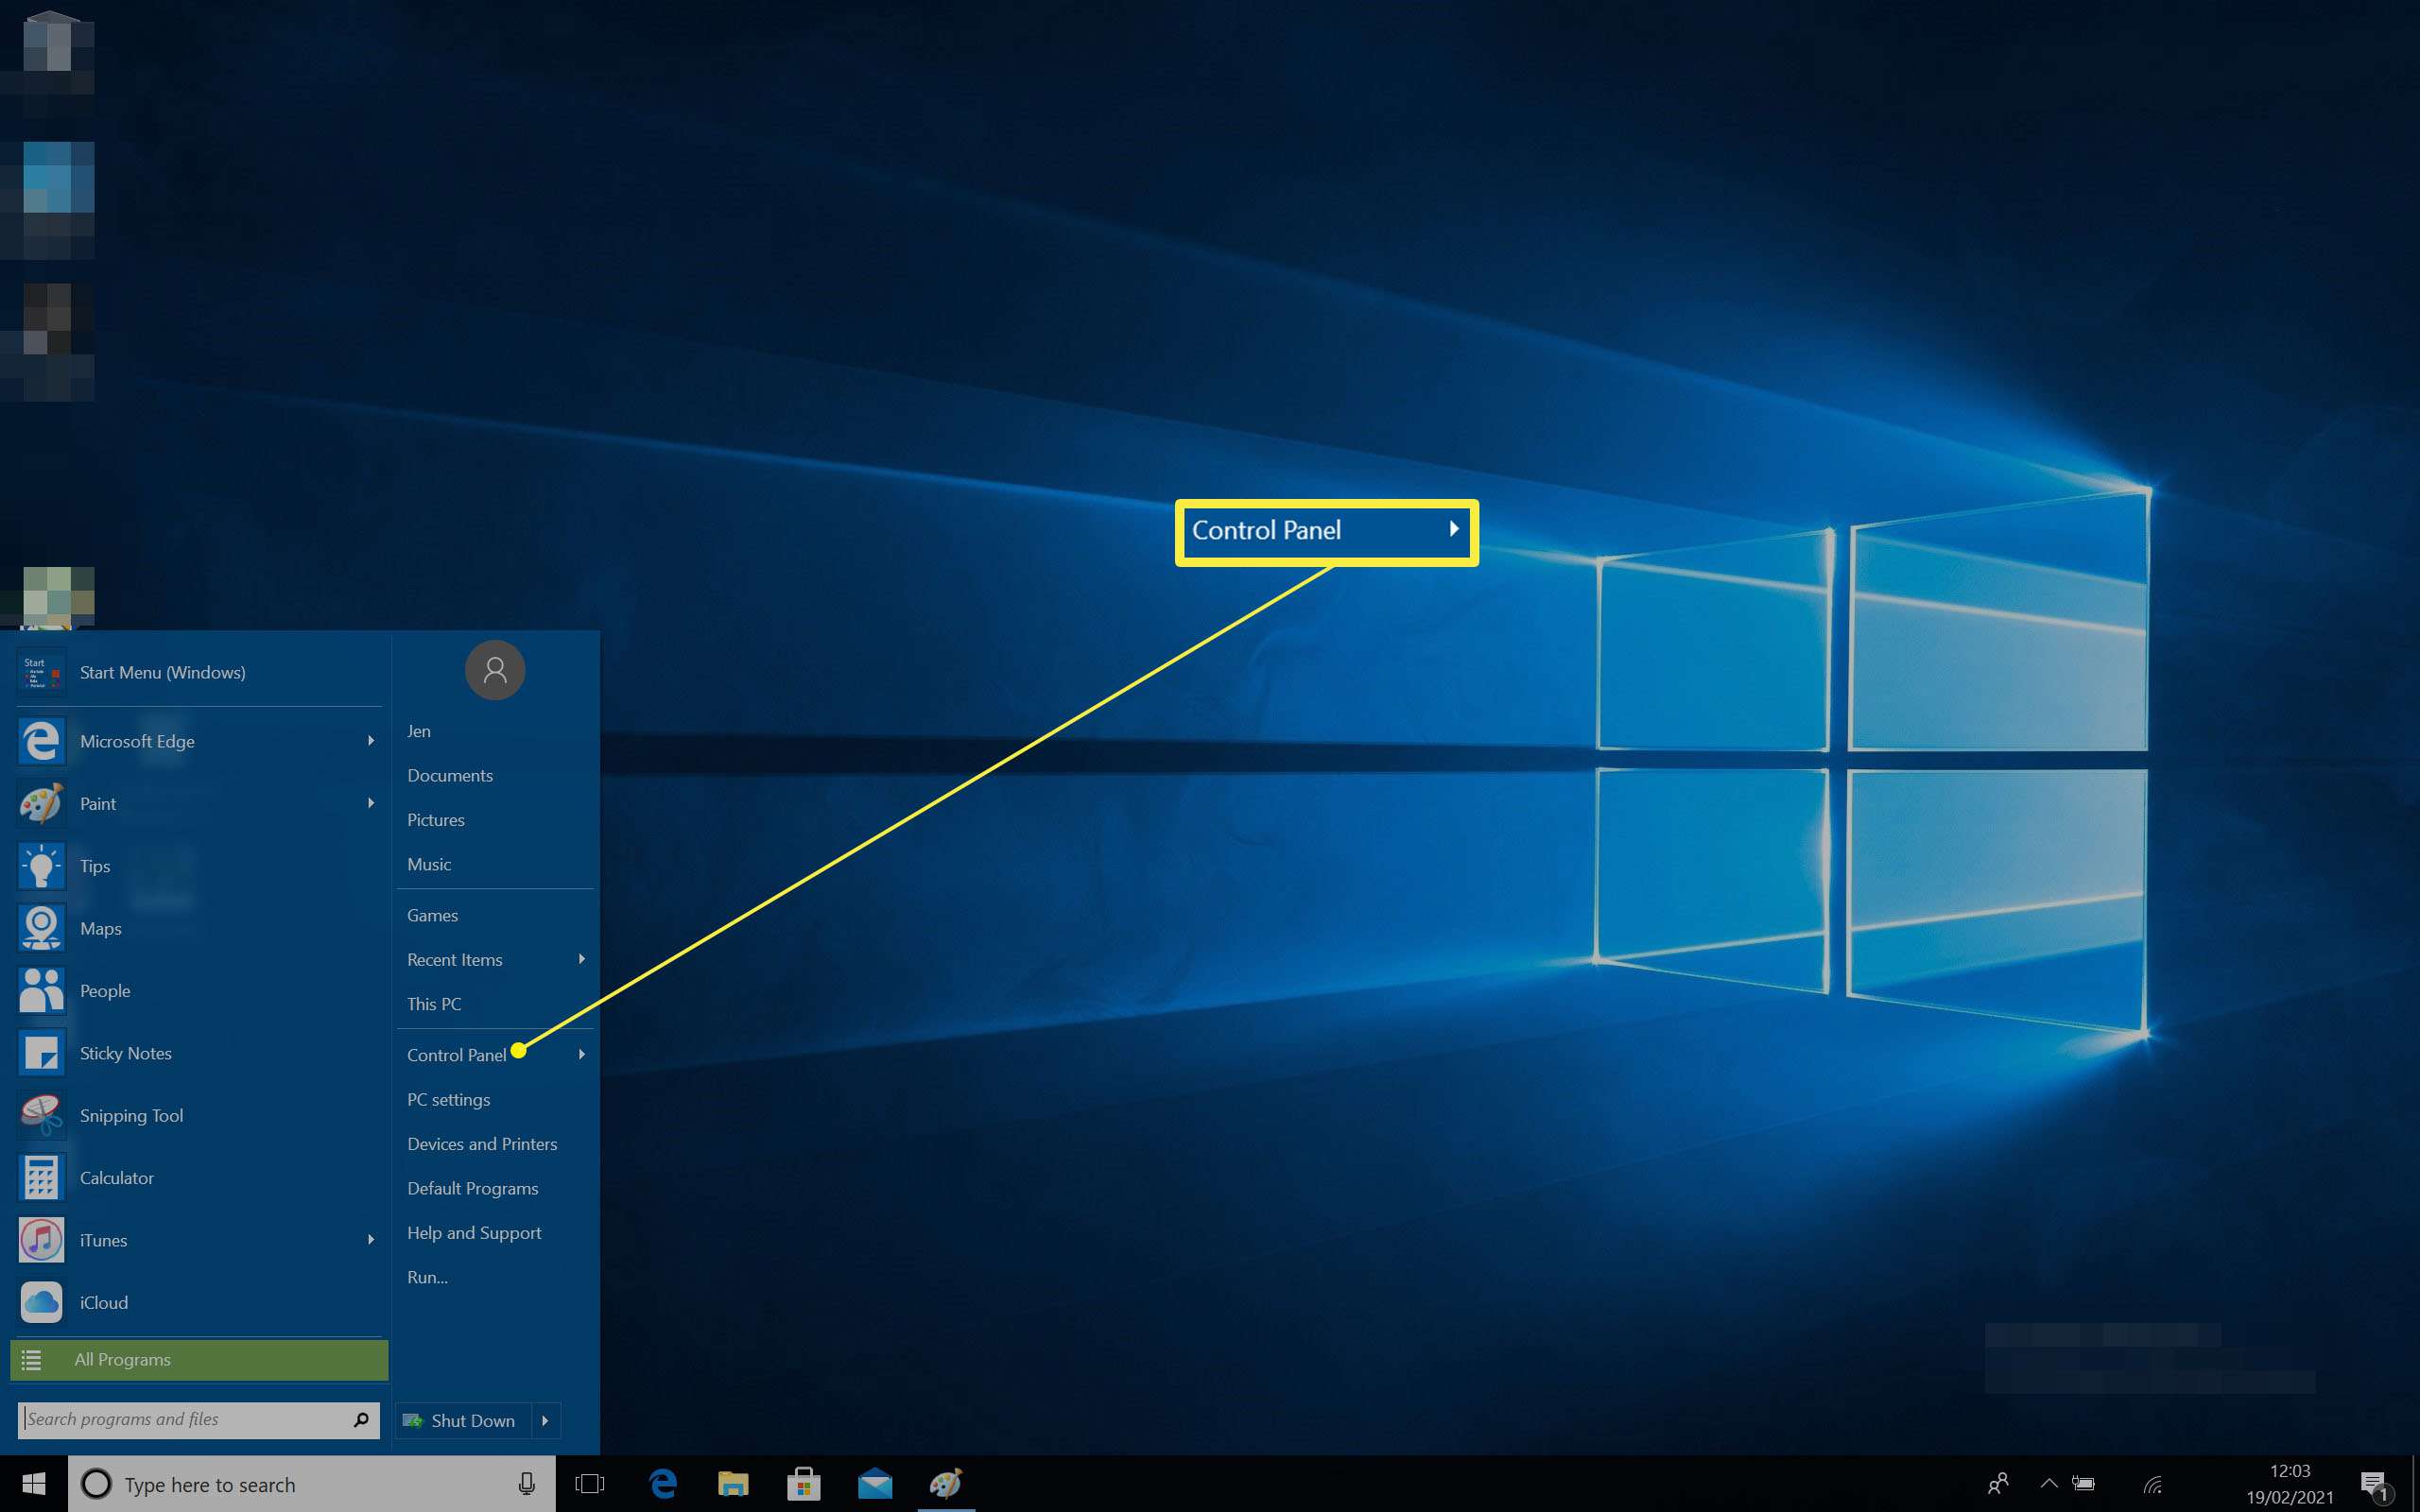Select All Programs menu item
The height and width of the screenshot is (1512, 2420).
point(197,1359)
